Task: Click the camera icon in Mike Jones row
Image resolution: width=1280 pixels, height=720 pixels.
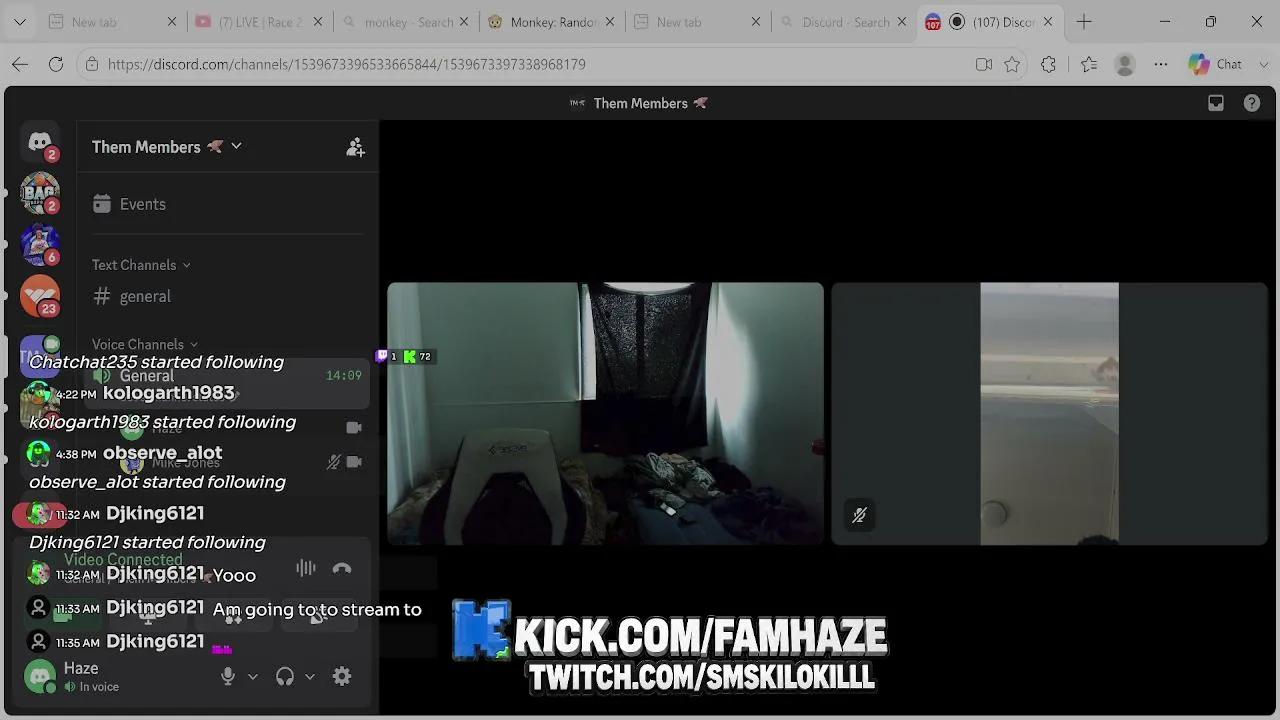Action: [354, 462]
